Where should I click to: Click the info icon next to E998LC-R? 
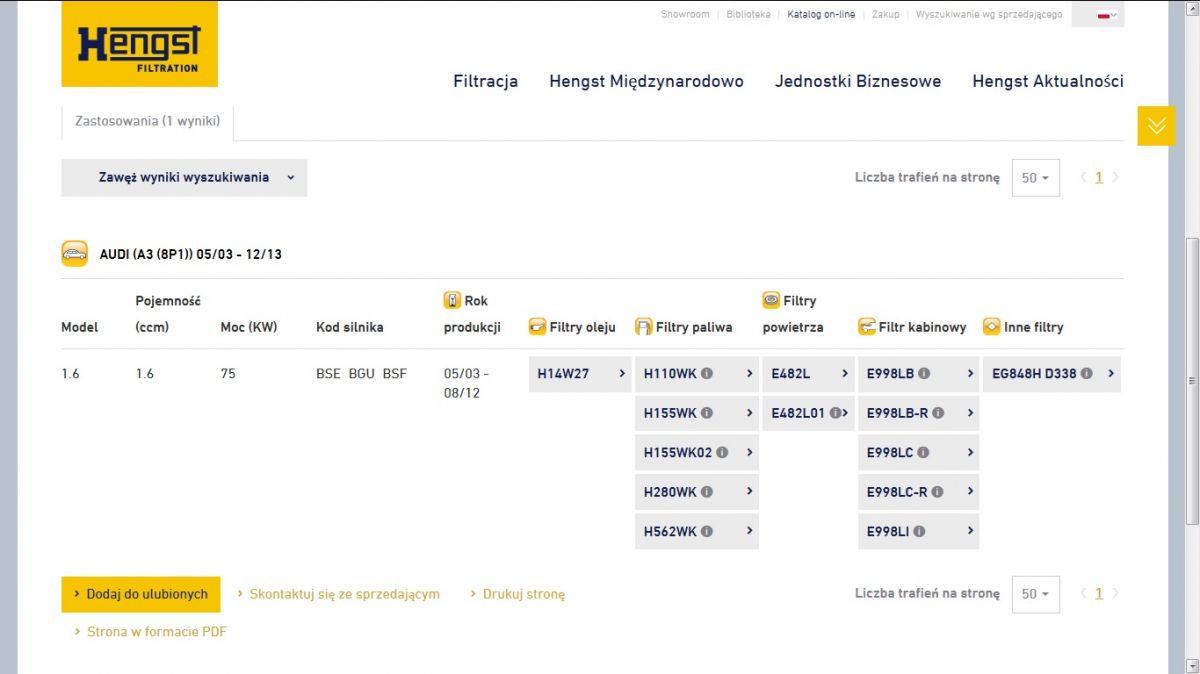pyautogui.click(x=937, y=492)
